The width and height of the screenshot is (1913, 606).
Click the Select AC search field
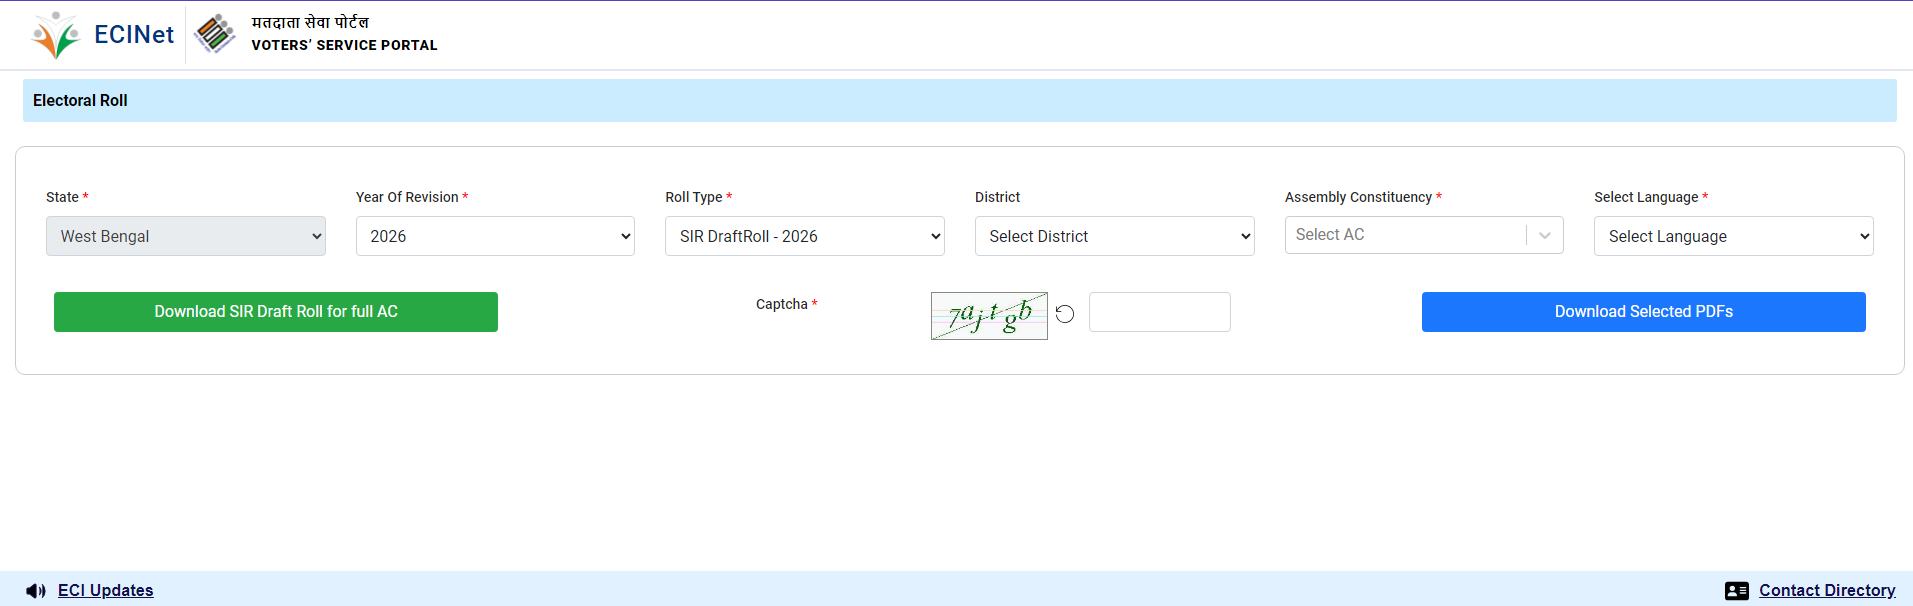coord(1404,235)
